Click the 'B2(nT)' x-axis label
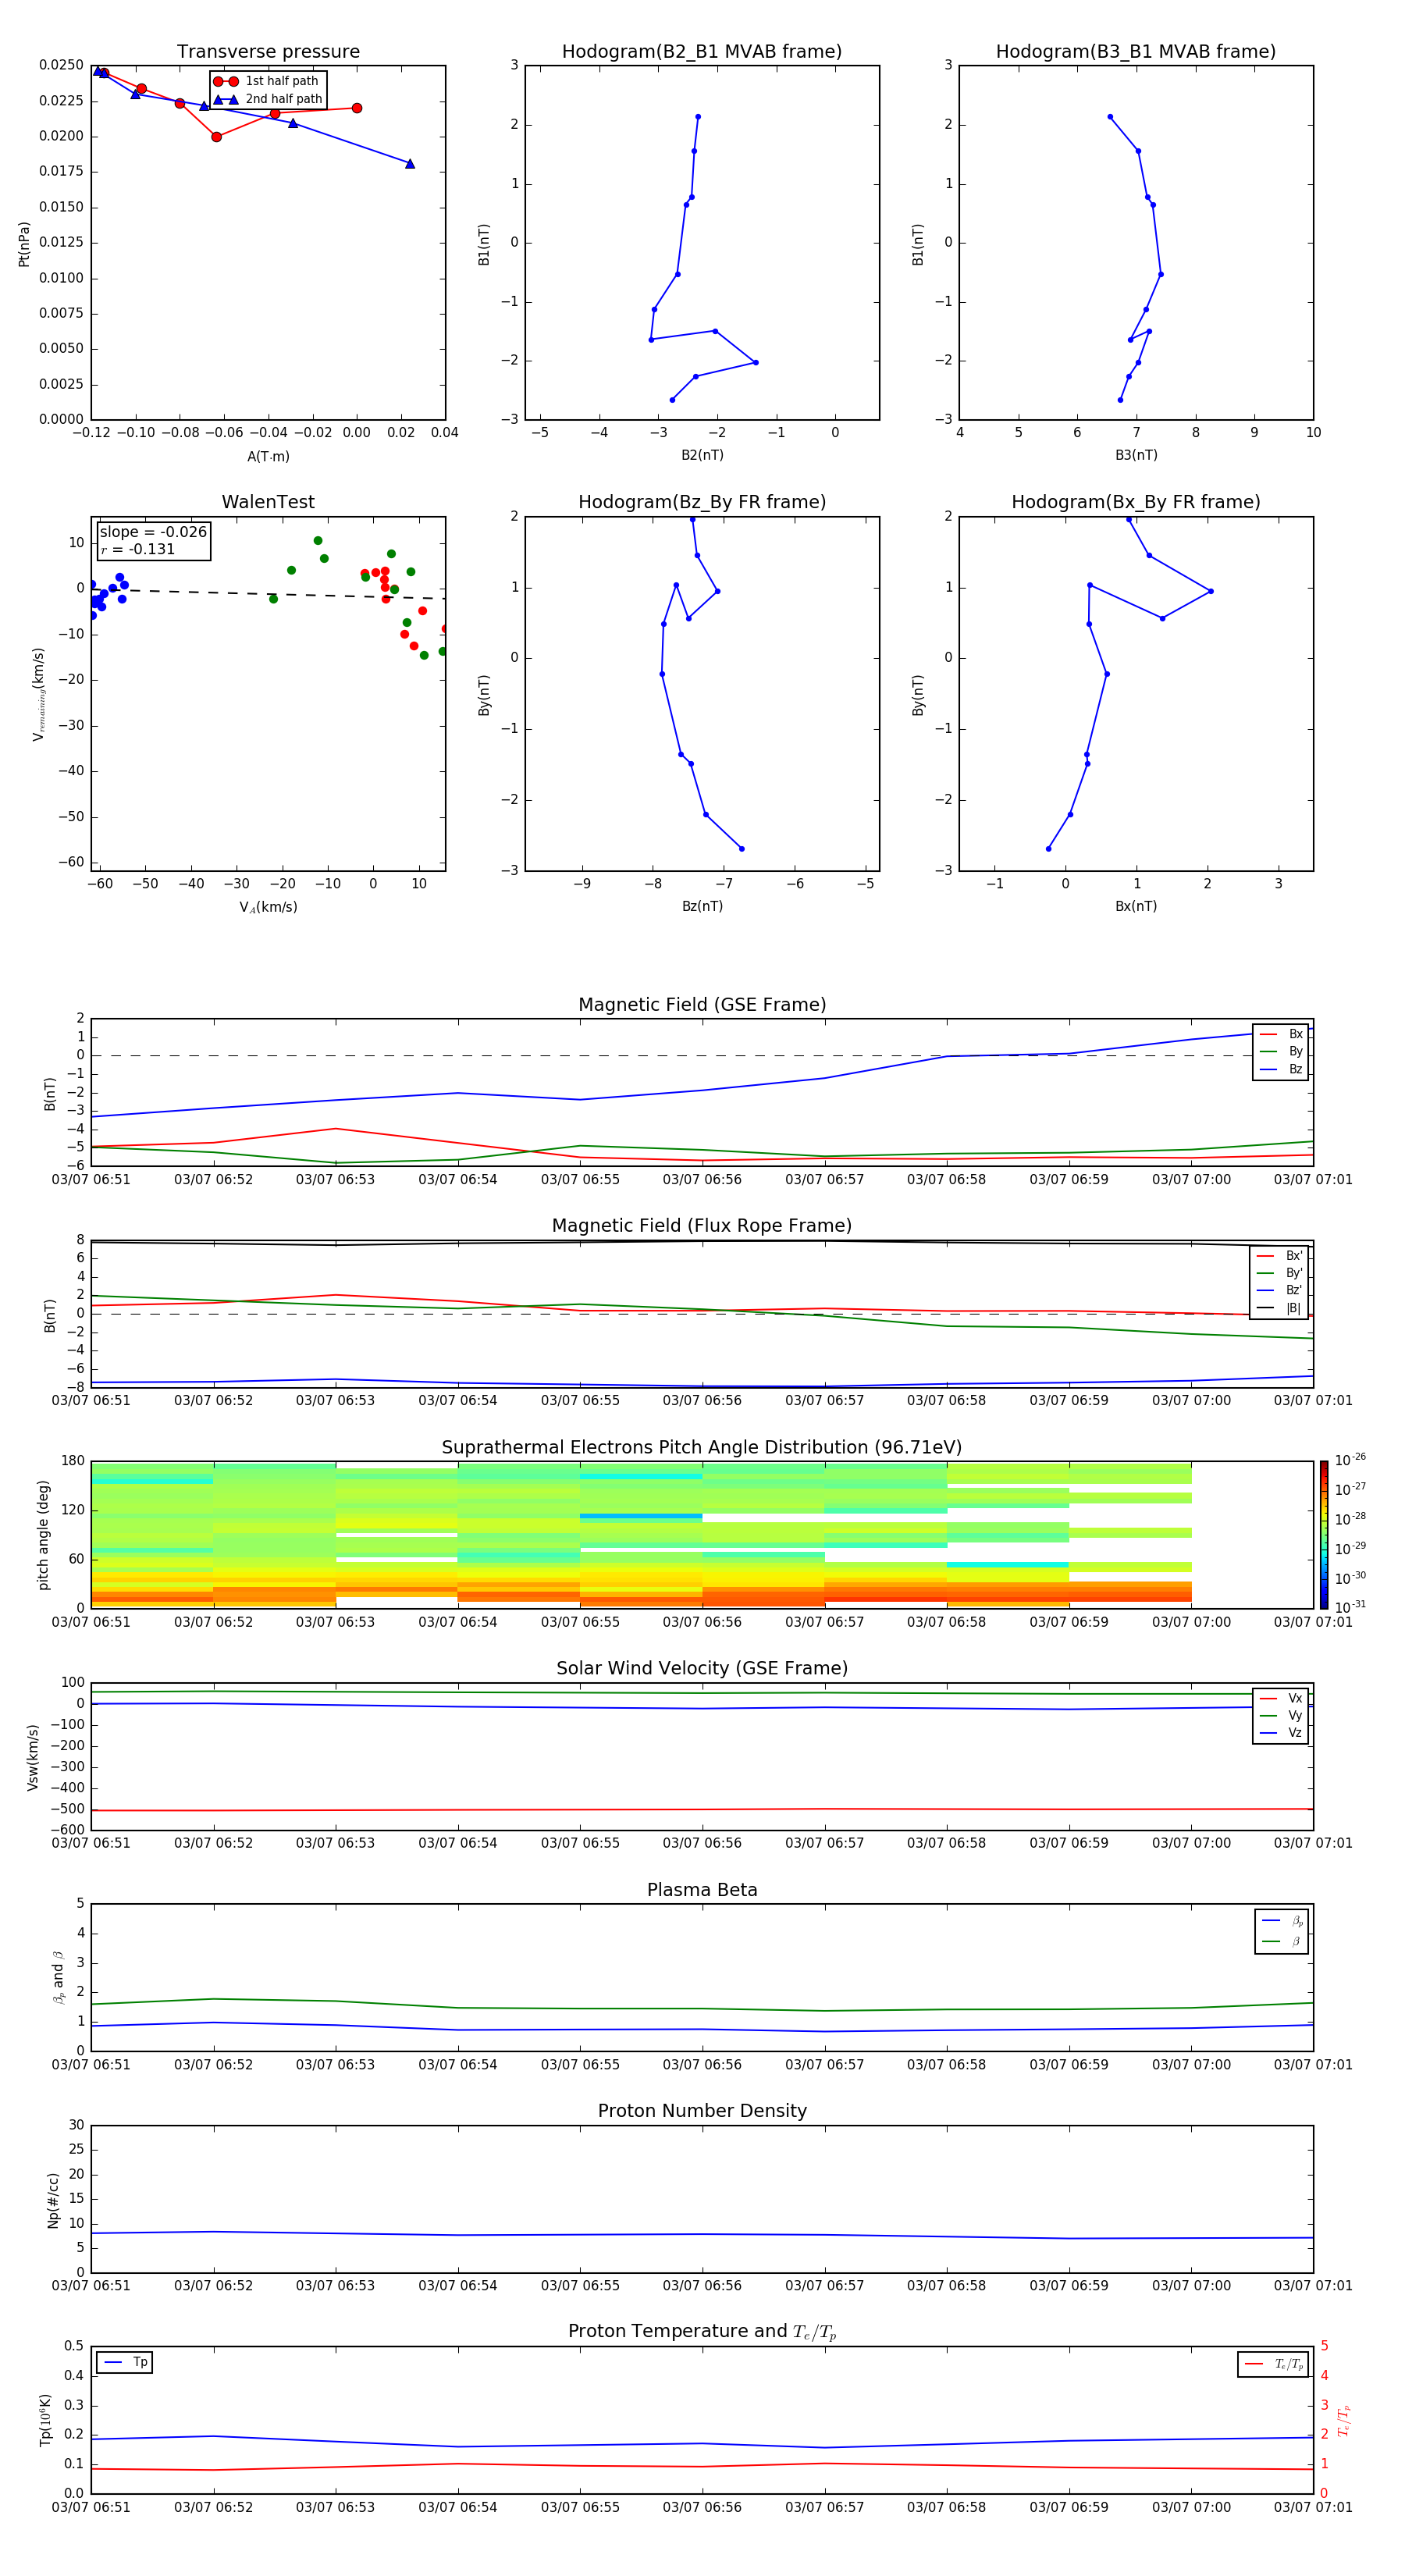Image resolution: width=1405 pixels, height=2576 pixels. tap(702, 455)
